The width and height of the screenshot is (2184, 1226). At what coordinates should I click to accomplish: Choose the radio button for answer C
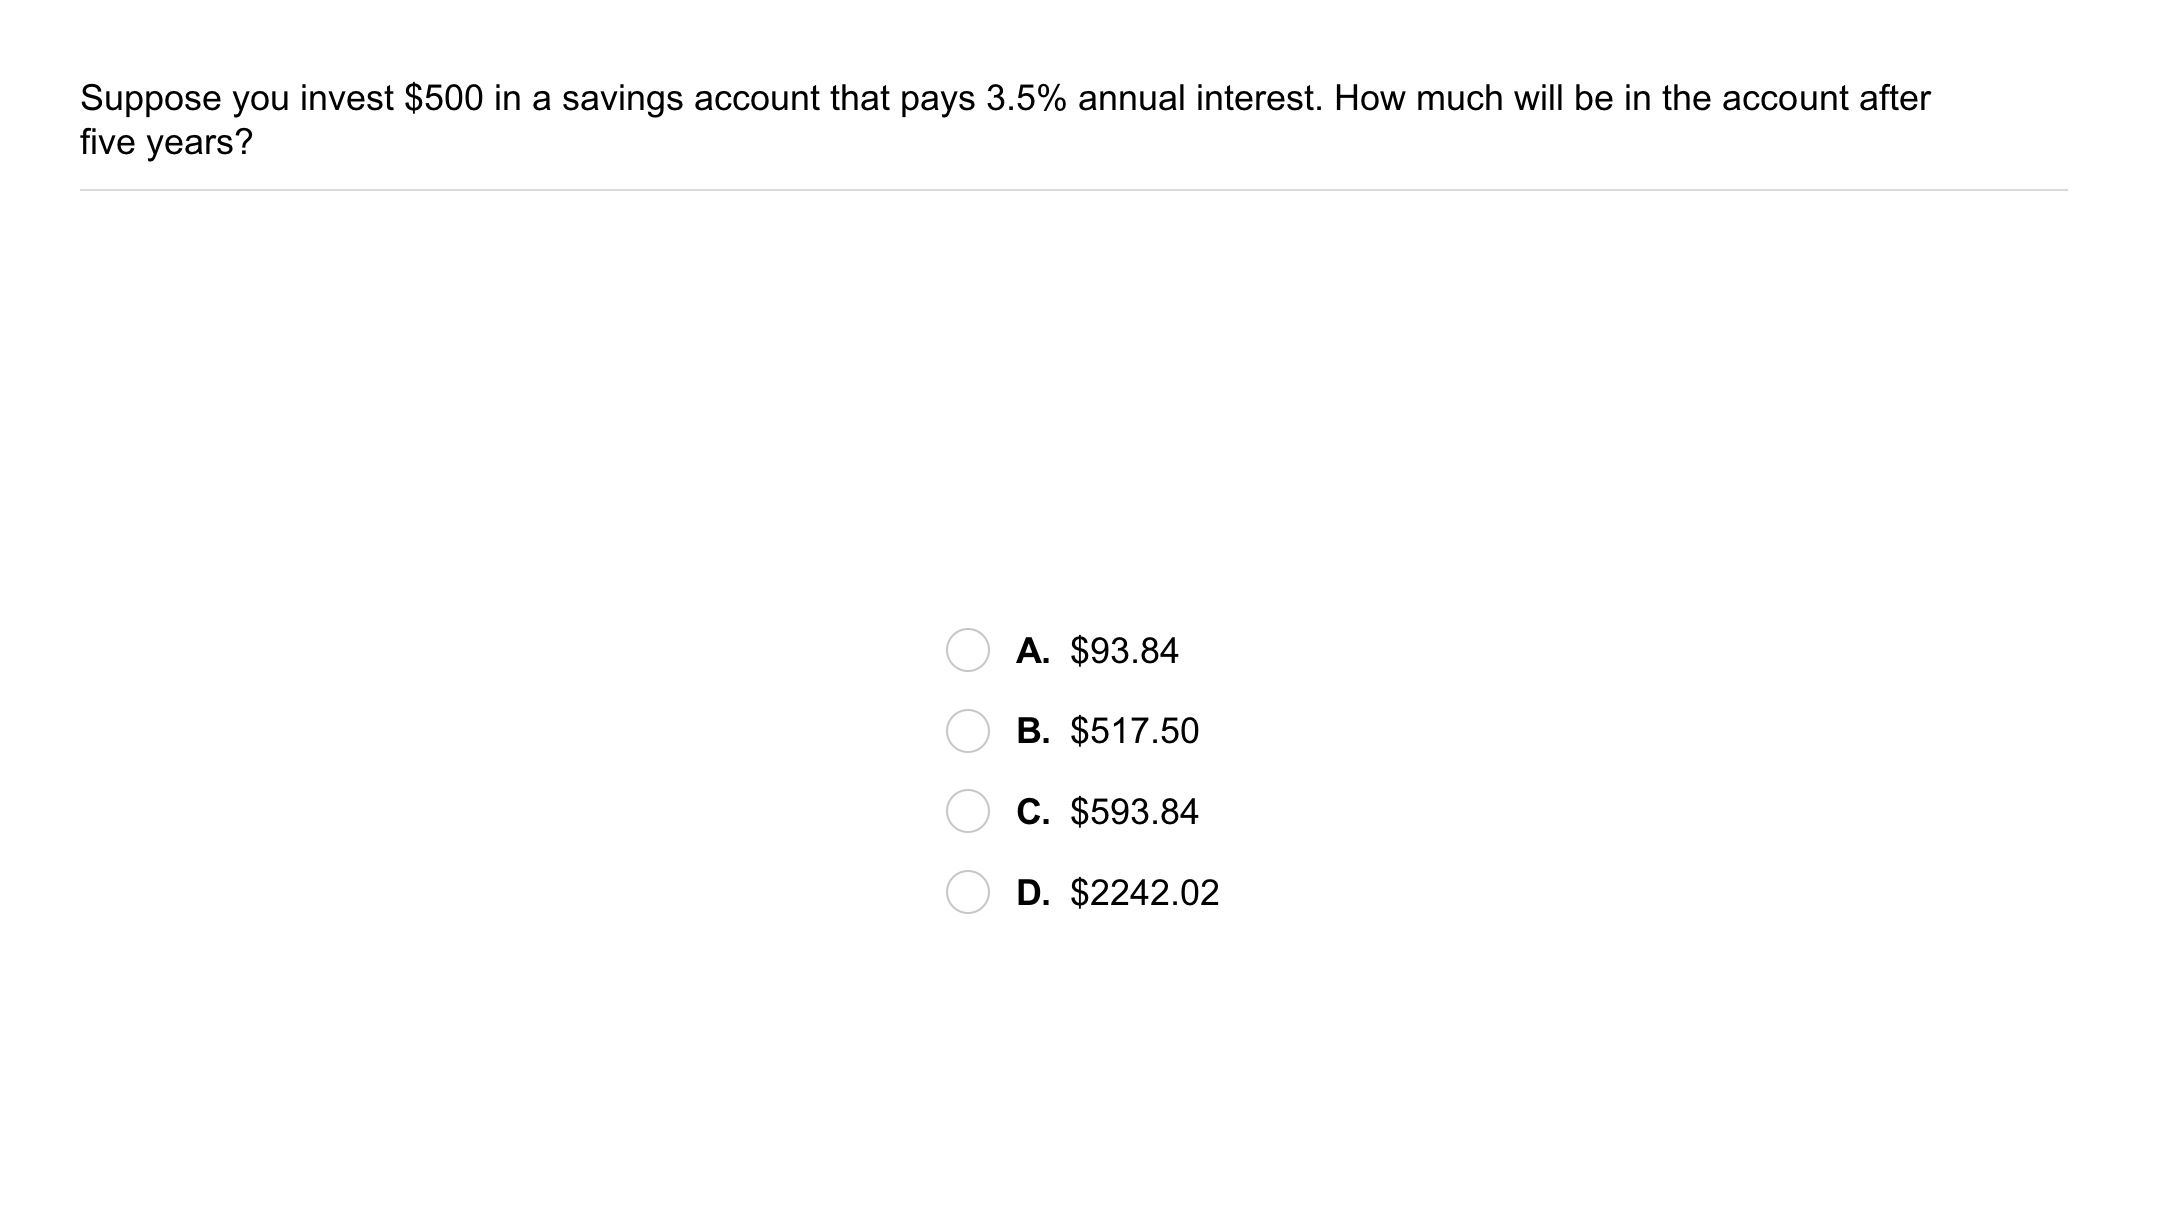[967, 811]
